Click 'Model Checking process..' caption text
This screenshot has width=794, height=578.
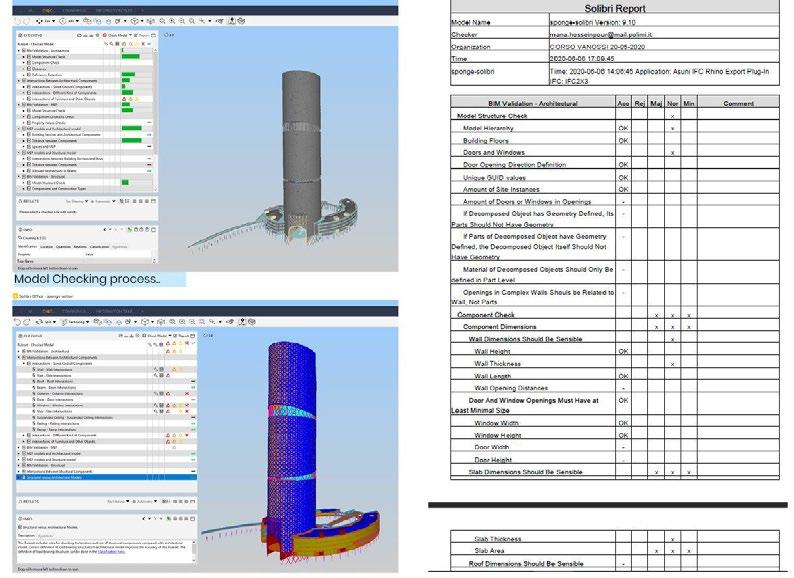tap(87, 279)
